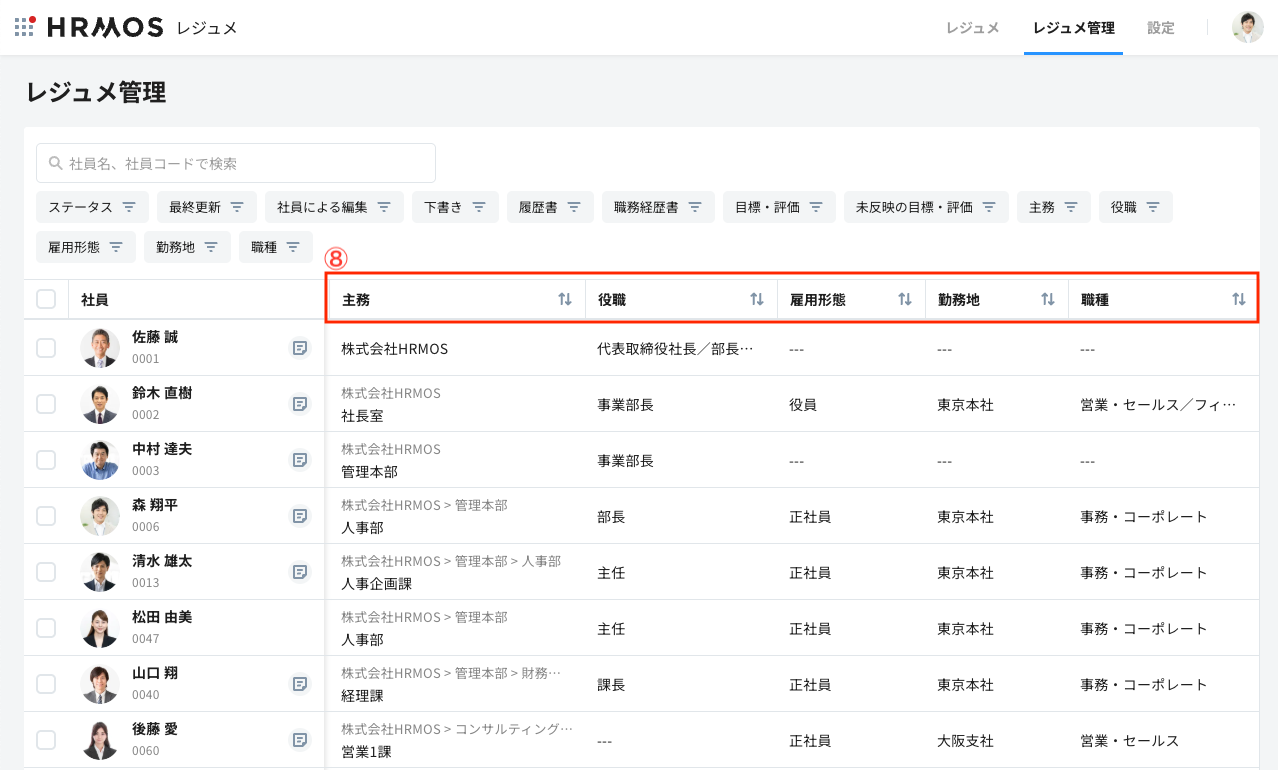This screenshot has width=1278, height=770.
Task: Open the ステータス filter dropdown
Action: click(x=92, y=207)
